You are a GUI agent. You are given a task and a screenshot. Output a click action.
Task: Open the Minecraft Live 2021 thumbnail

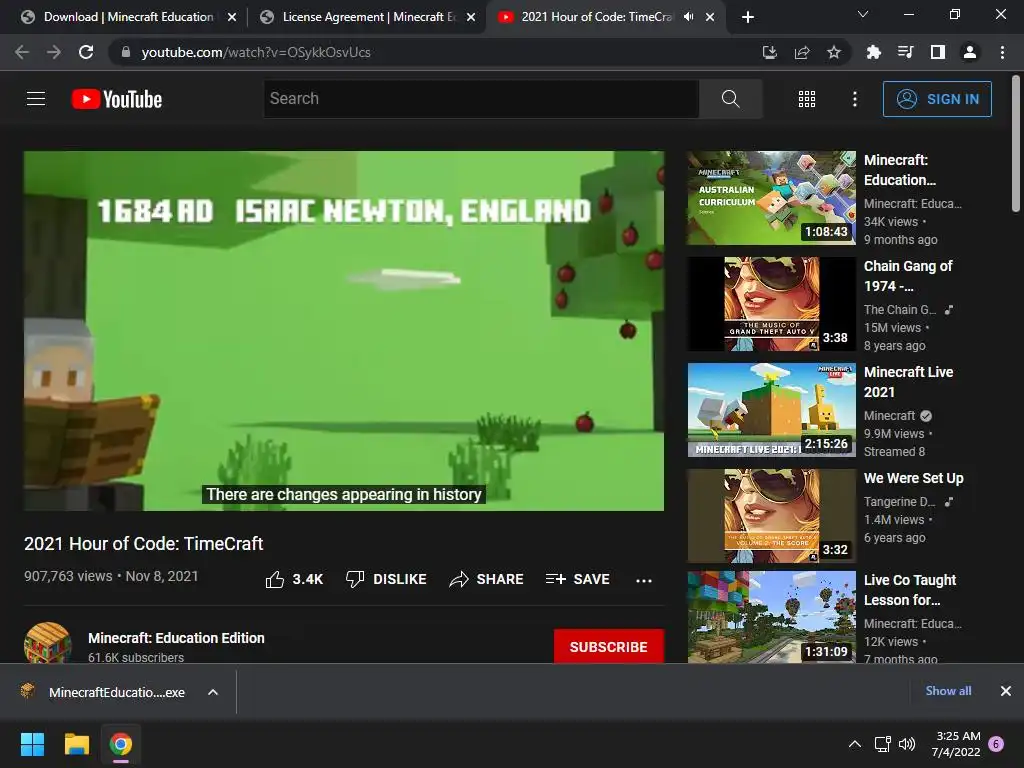(771, 410)
